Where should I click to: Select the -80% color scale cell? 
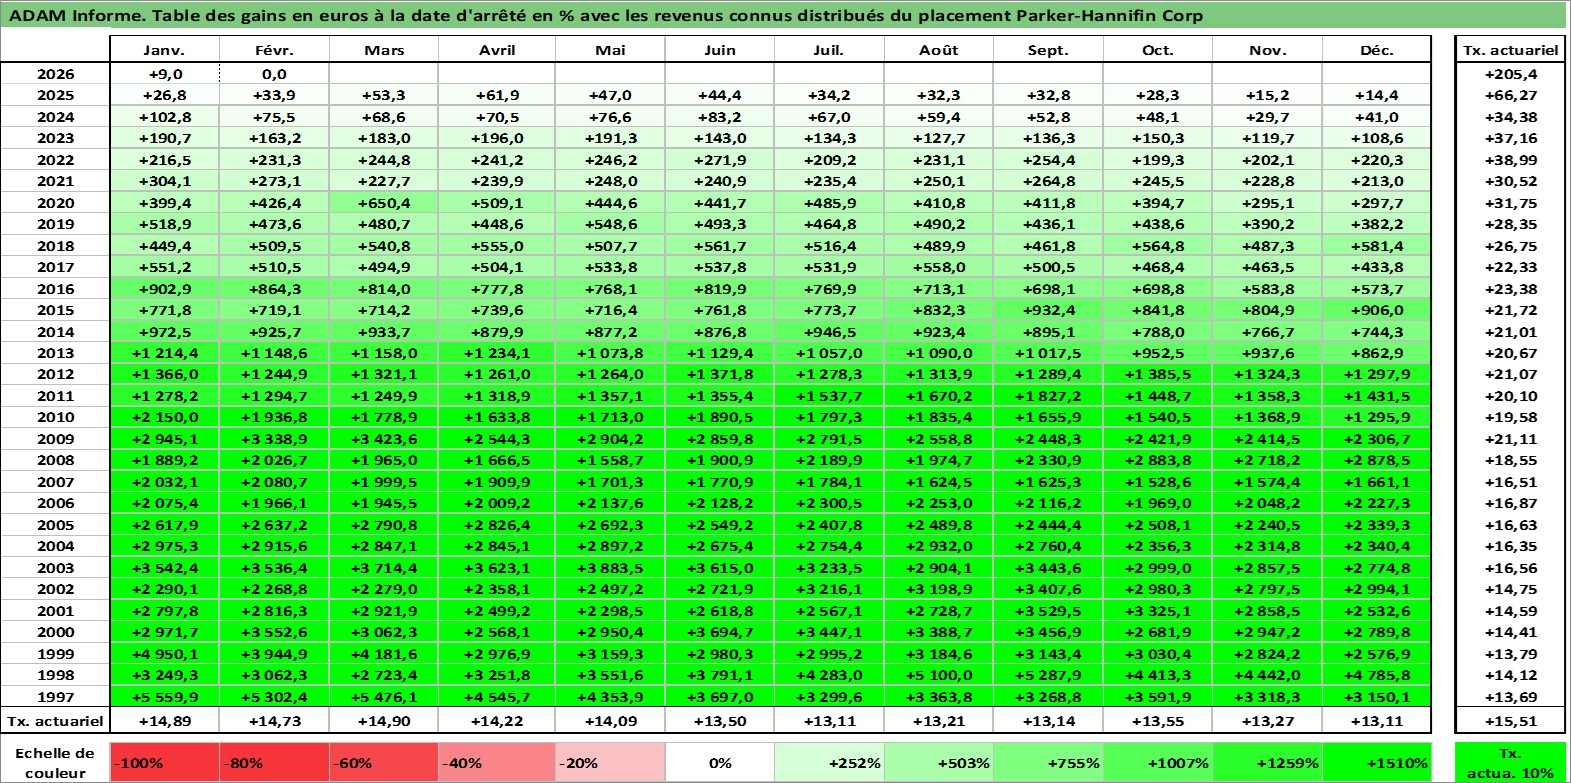274,762
